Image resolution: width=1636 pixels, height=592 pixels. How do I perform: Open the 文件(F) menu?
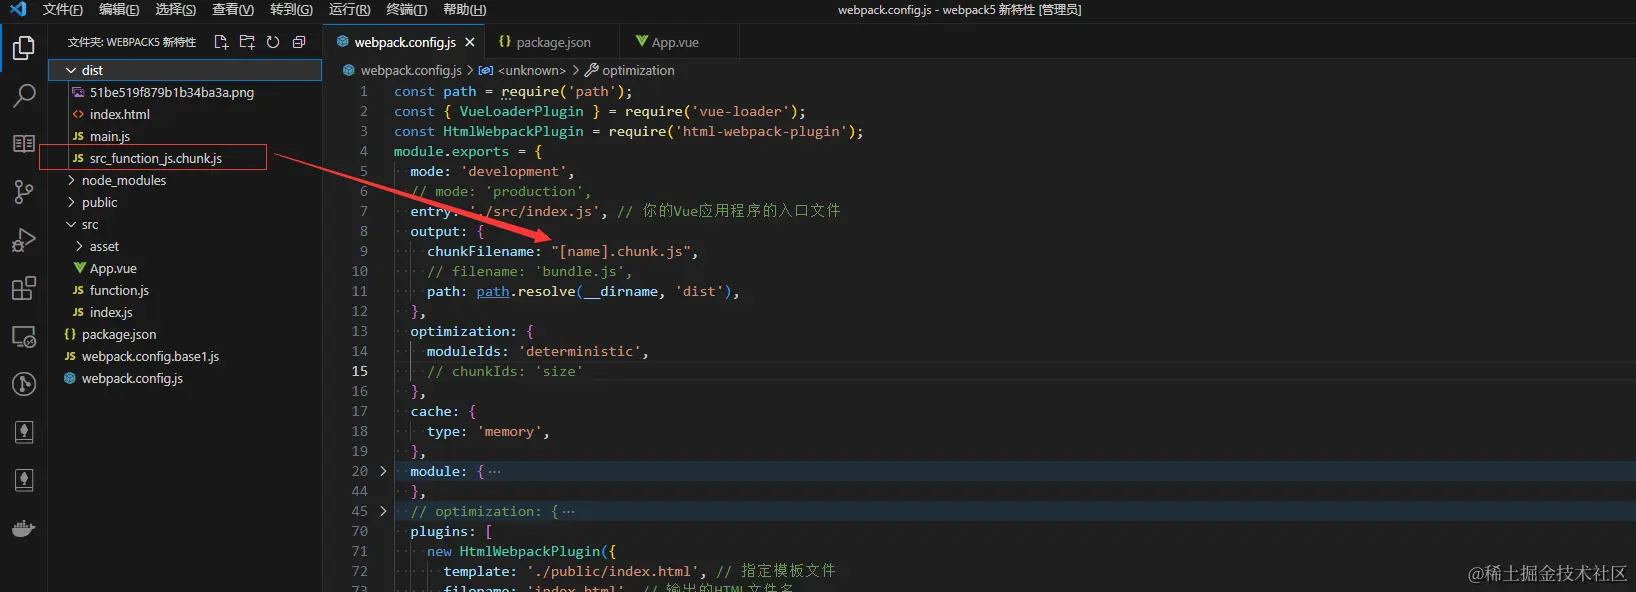click(63, 9)
